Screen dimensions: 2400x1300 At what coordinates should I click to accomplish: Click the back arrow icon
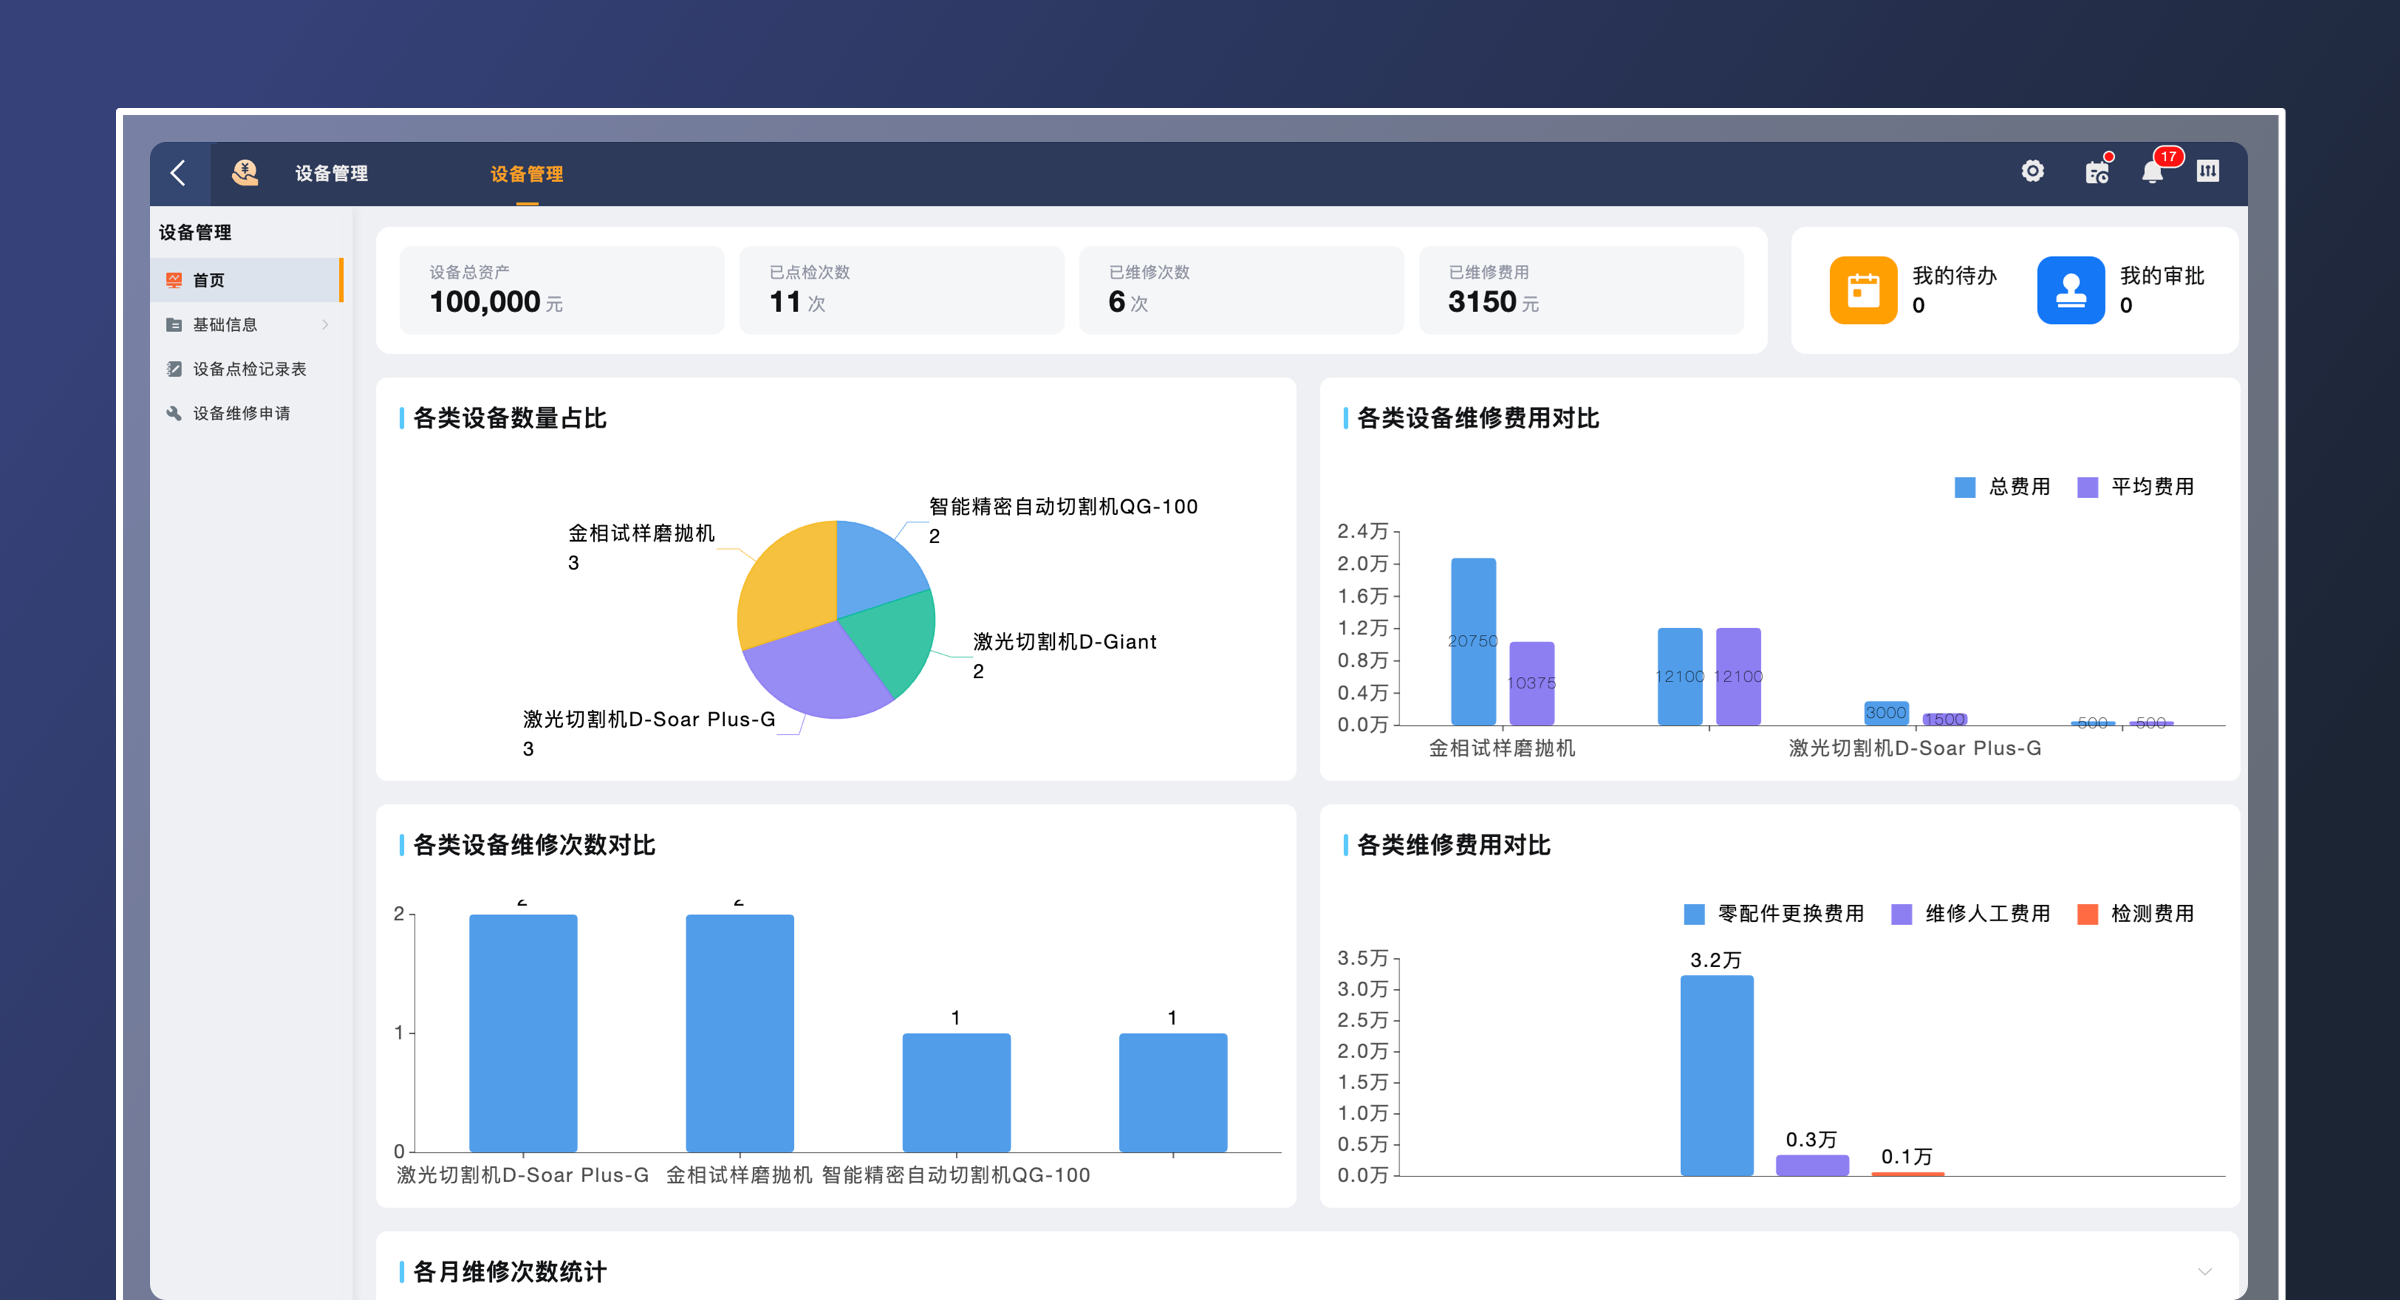(179, 173)
